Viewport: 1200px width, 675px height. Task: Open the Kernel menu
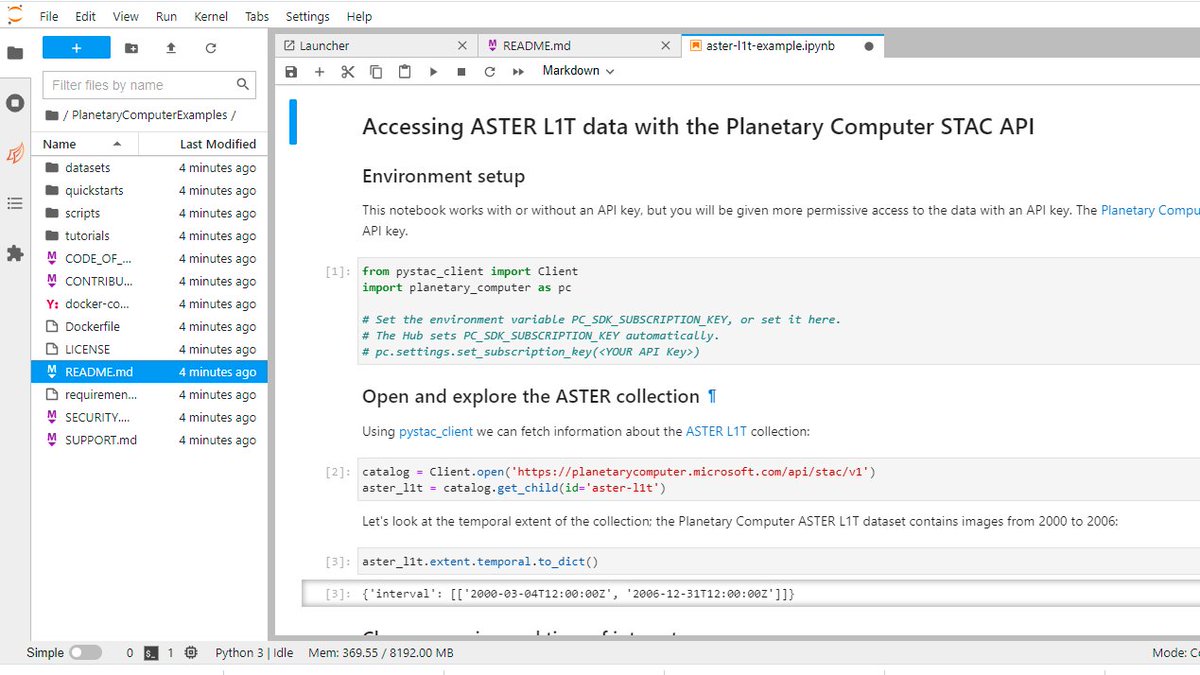tap(210, 16)
